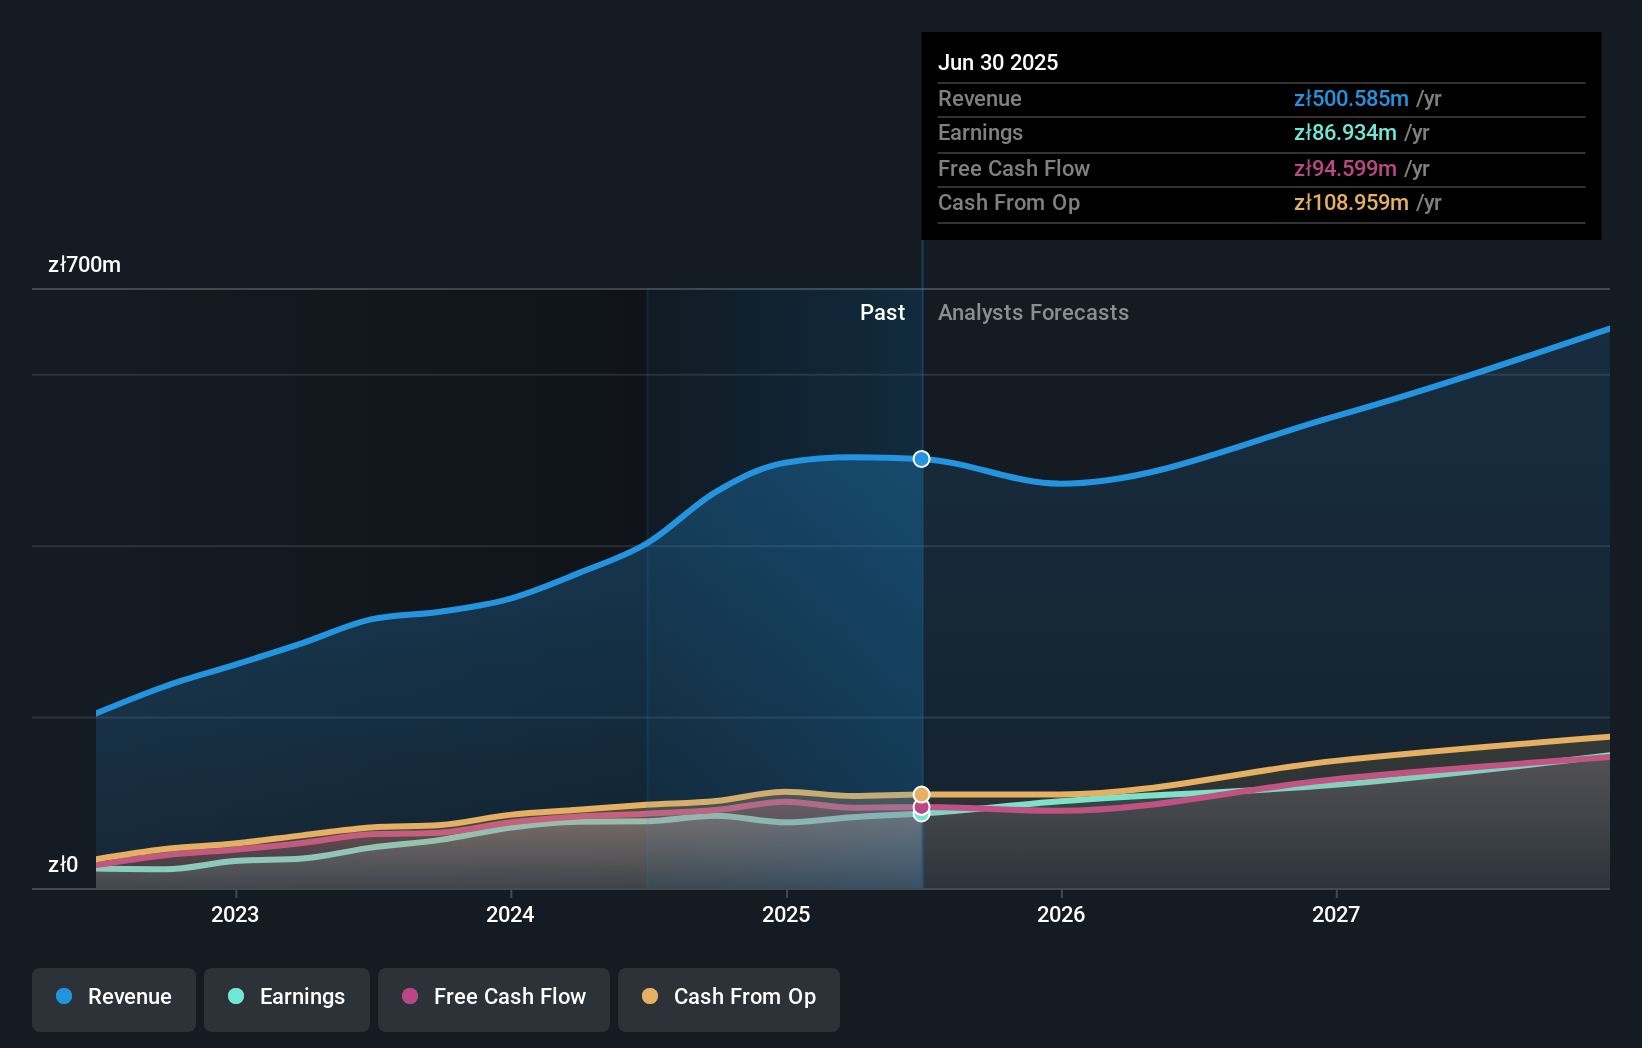Click the blue Revenue legend dot

(65, 997)
